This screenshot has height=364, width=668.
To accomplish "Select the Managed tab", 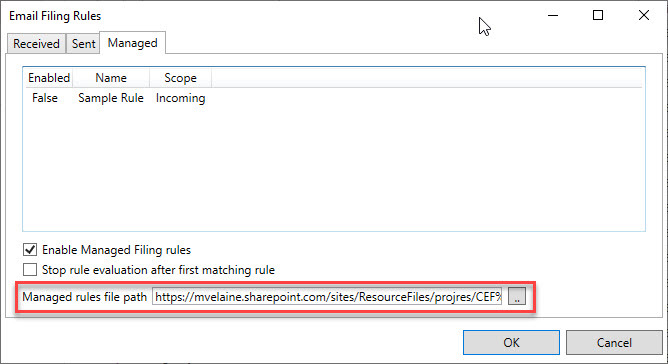I will click(132, 43).
